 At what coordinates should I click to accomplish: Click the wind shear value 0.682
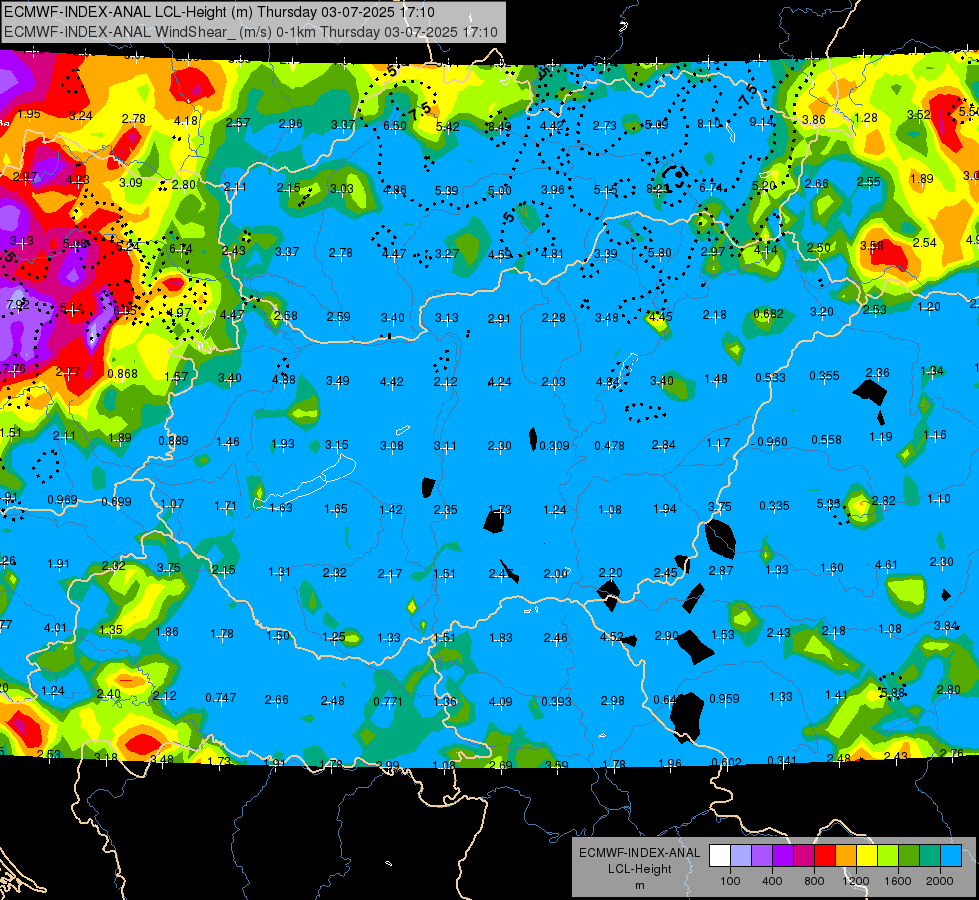[x=768, y=314]
